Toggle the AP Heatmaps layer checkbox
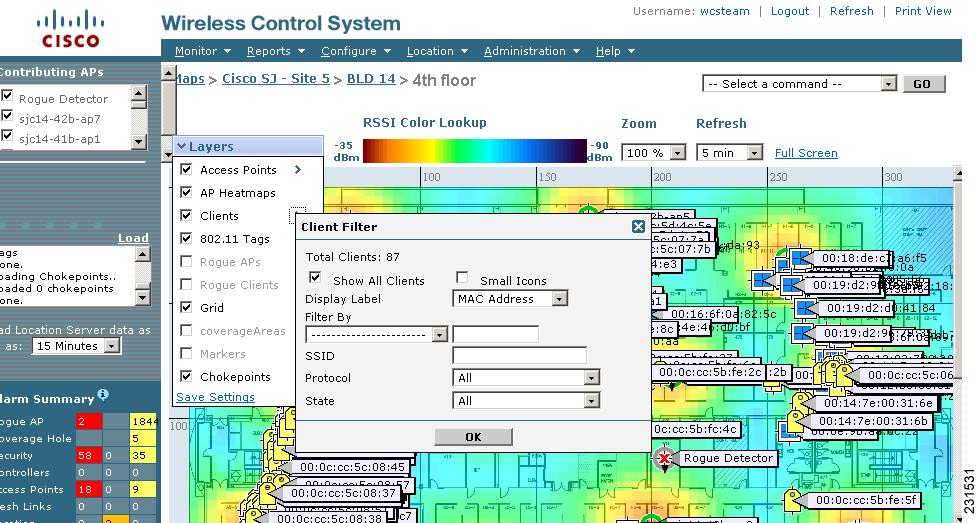Screen dimensions: 979x523 [x=186, y=192]
